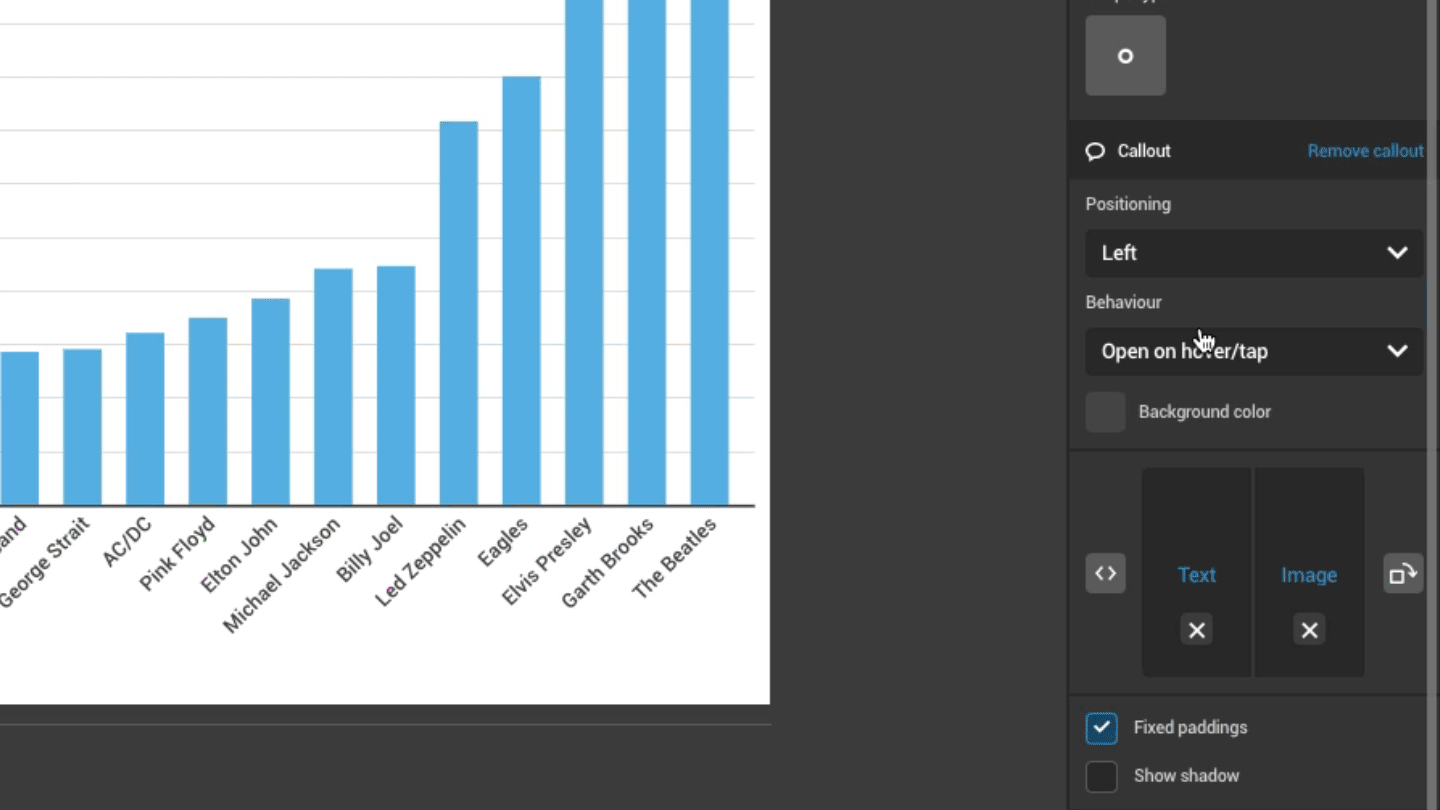
Task: Click the Michael Jackson axis label
Action: pyautogui.click(x=282, y=575)
